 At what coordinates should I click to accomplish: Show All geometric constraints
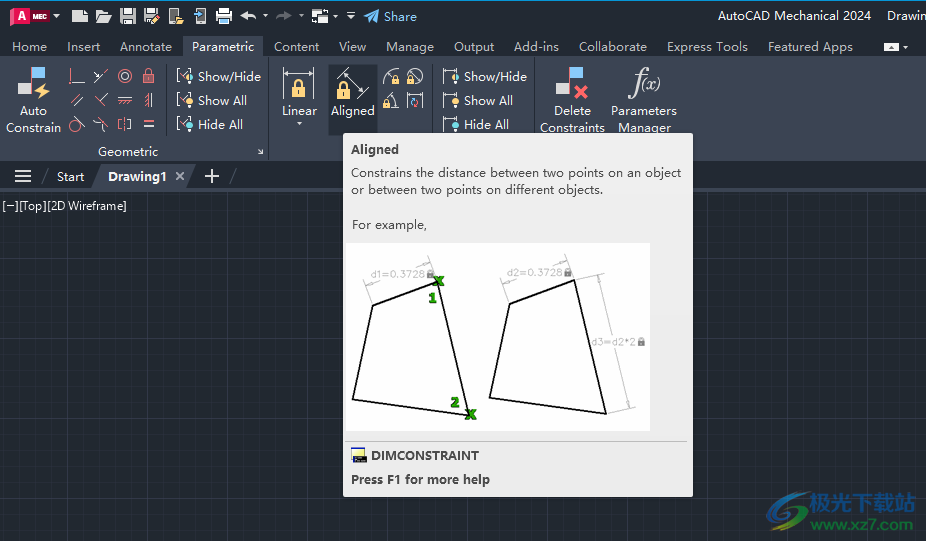coord(211,100)
